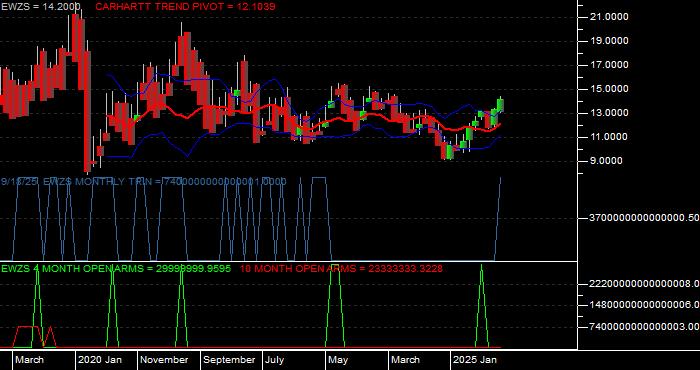Select the July date marker
The image size is (700, 370).
[x=275, y=360]
